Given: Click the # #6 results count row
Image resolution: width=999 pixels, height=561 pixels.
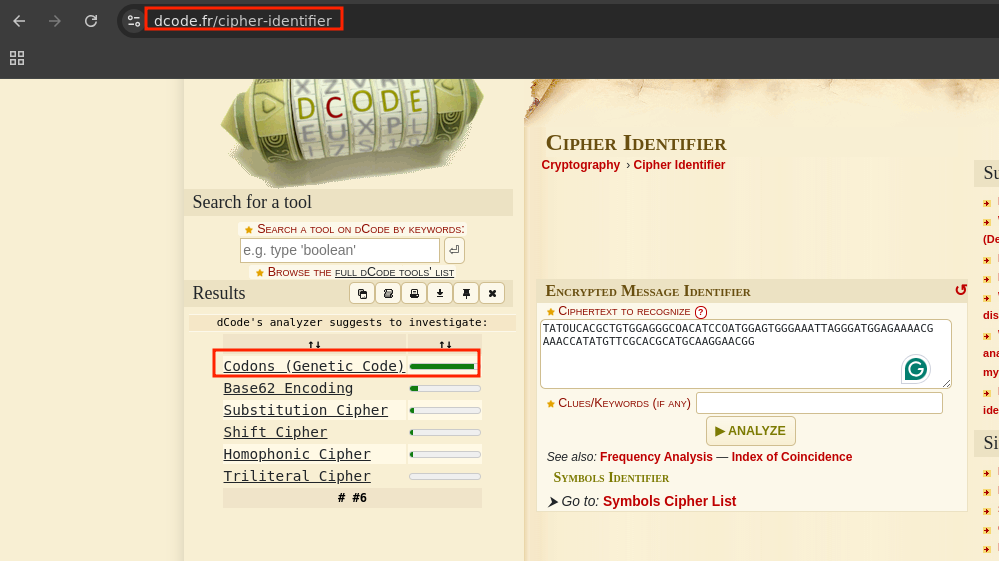Looking at the screenshot, I should click(352, 498).
